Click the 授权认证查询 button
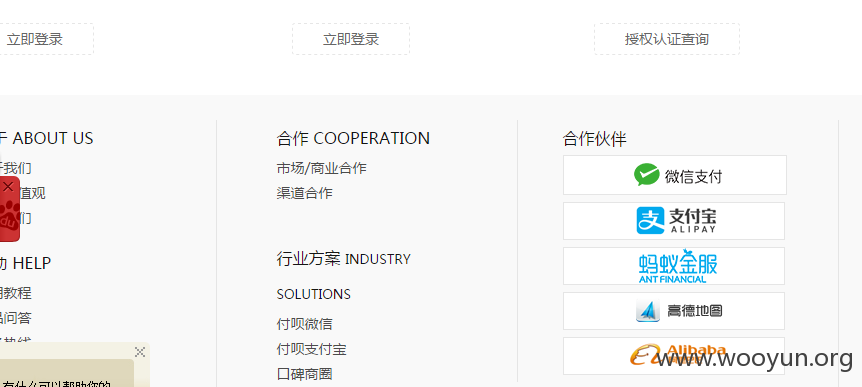 [x=666, y=39]
